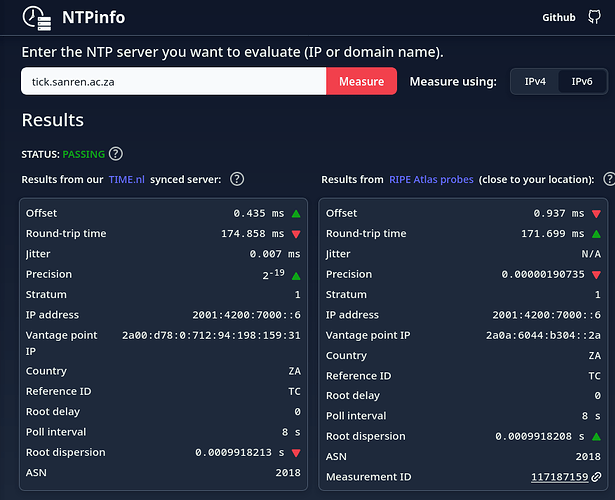Switch measurement to IPv6

pyautogui.click(x=582, y=82)
